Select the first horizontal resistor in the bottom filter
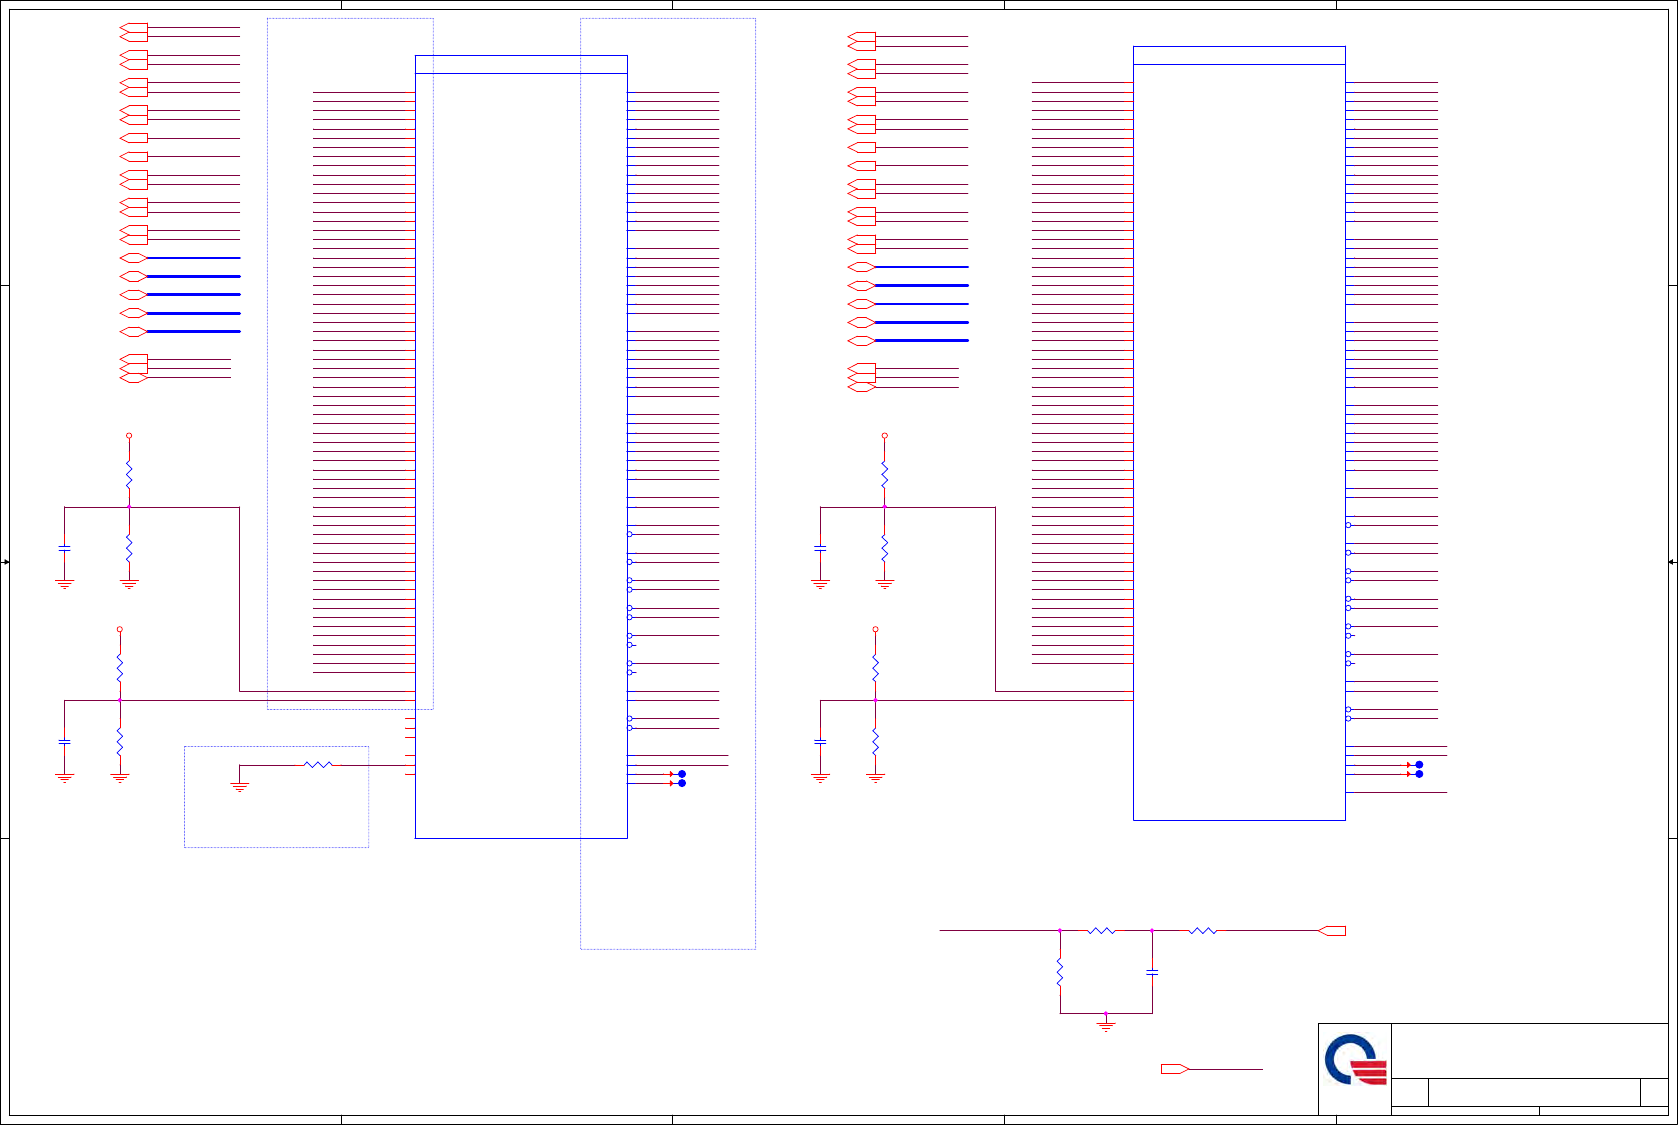 coord(1101,931)
